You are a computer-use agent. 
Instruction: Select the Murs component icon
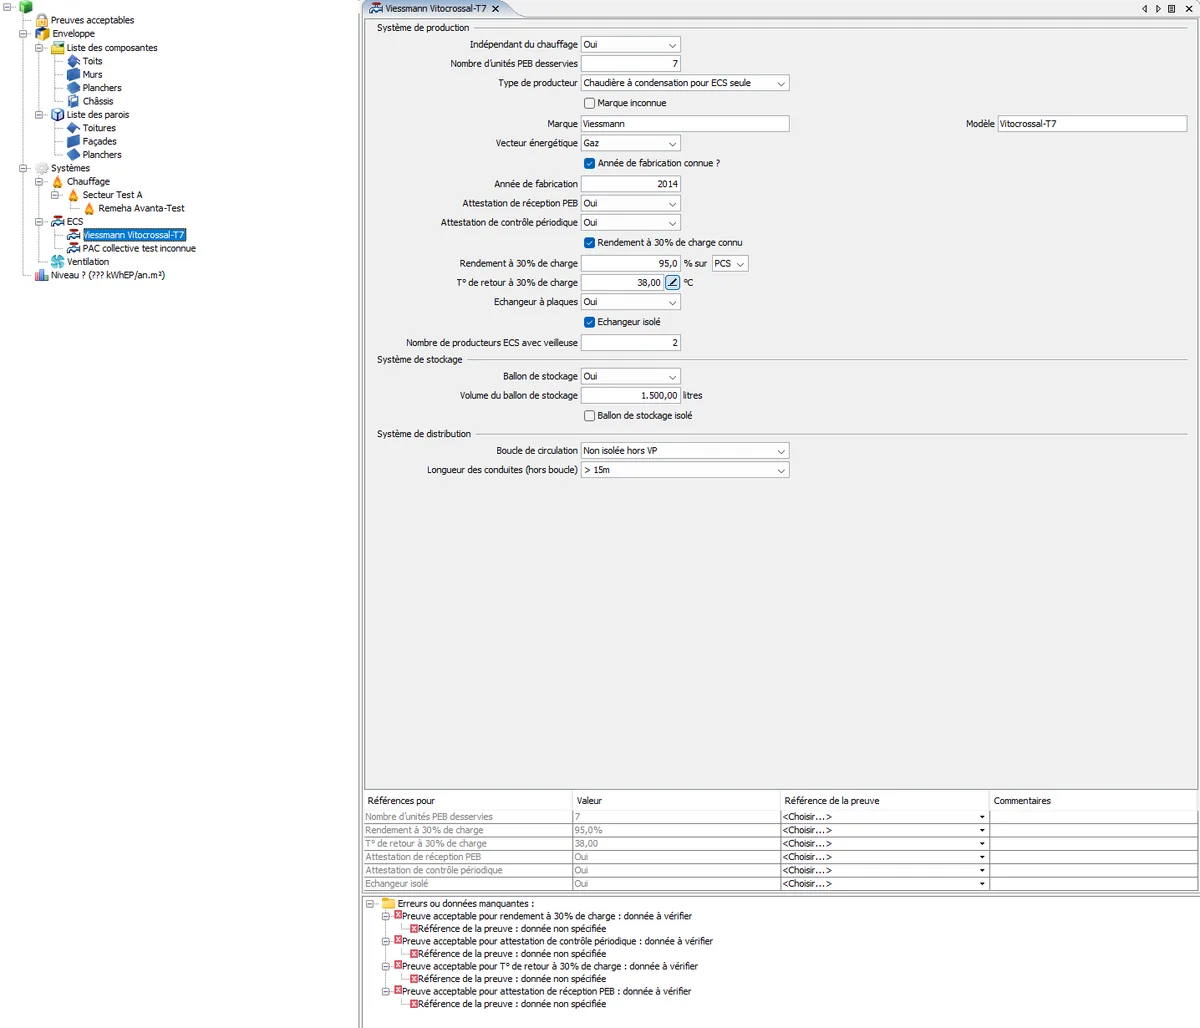pos(73,74)
